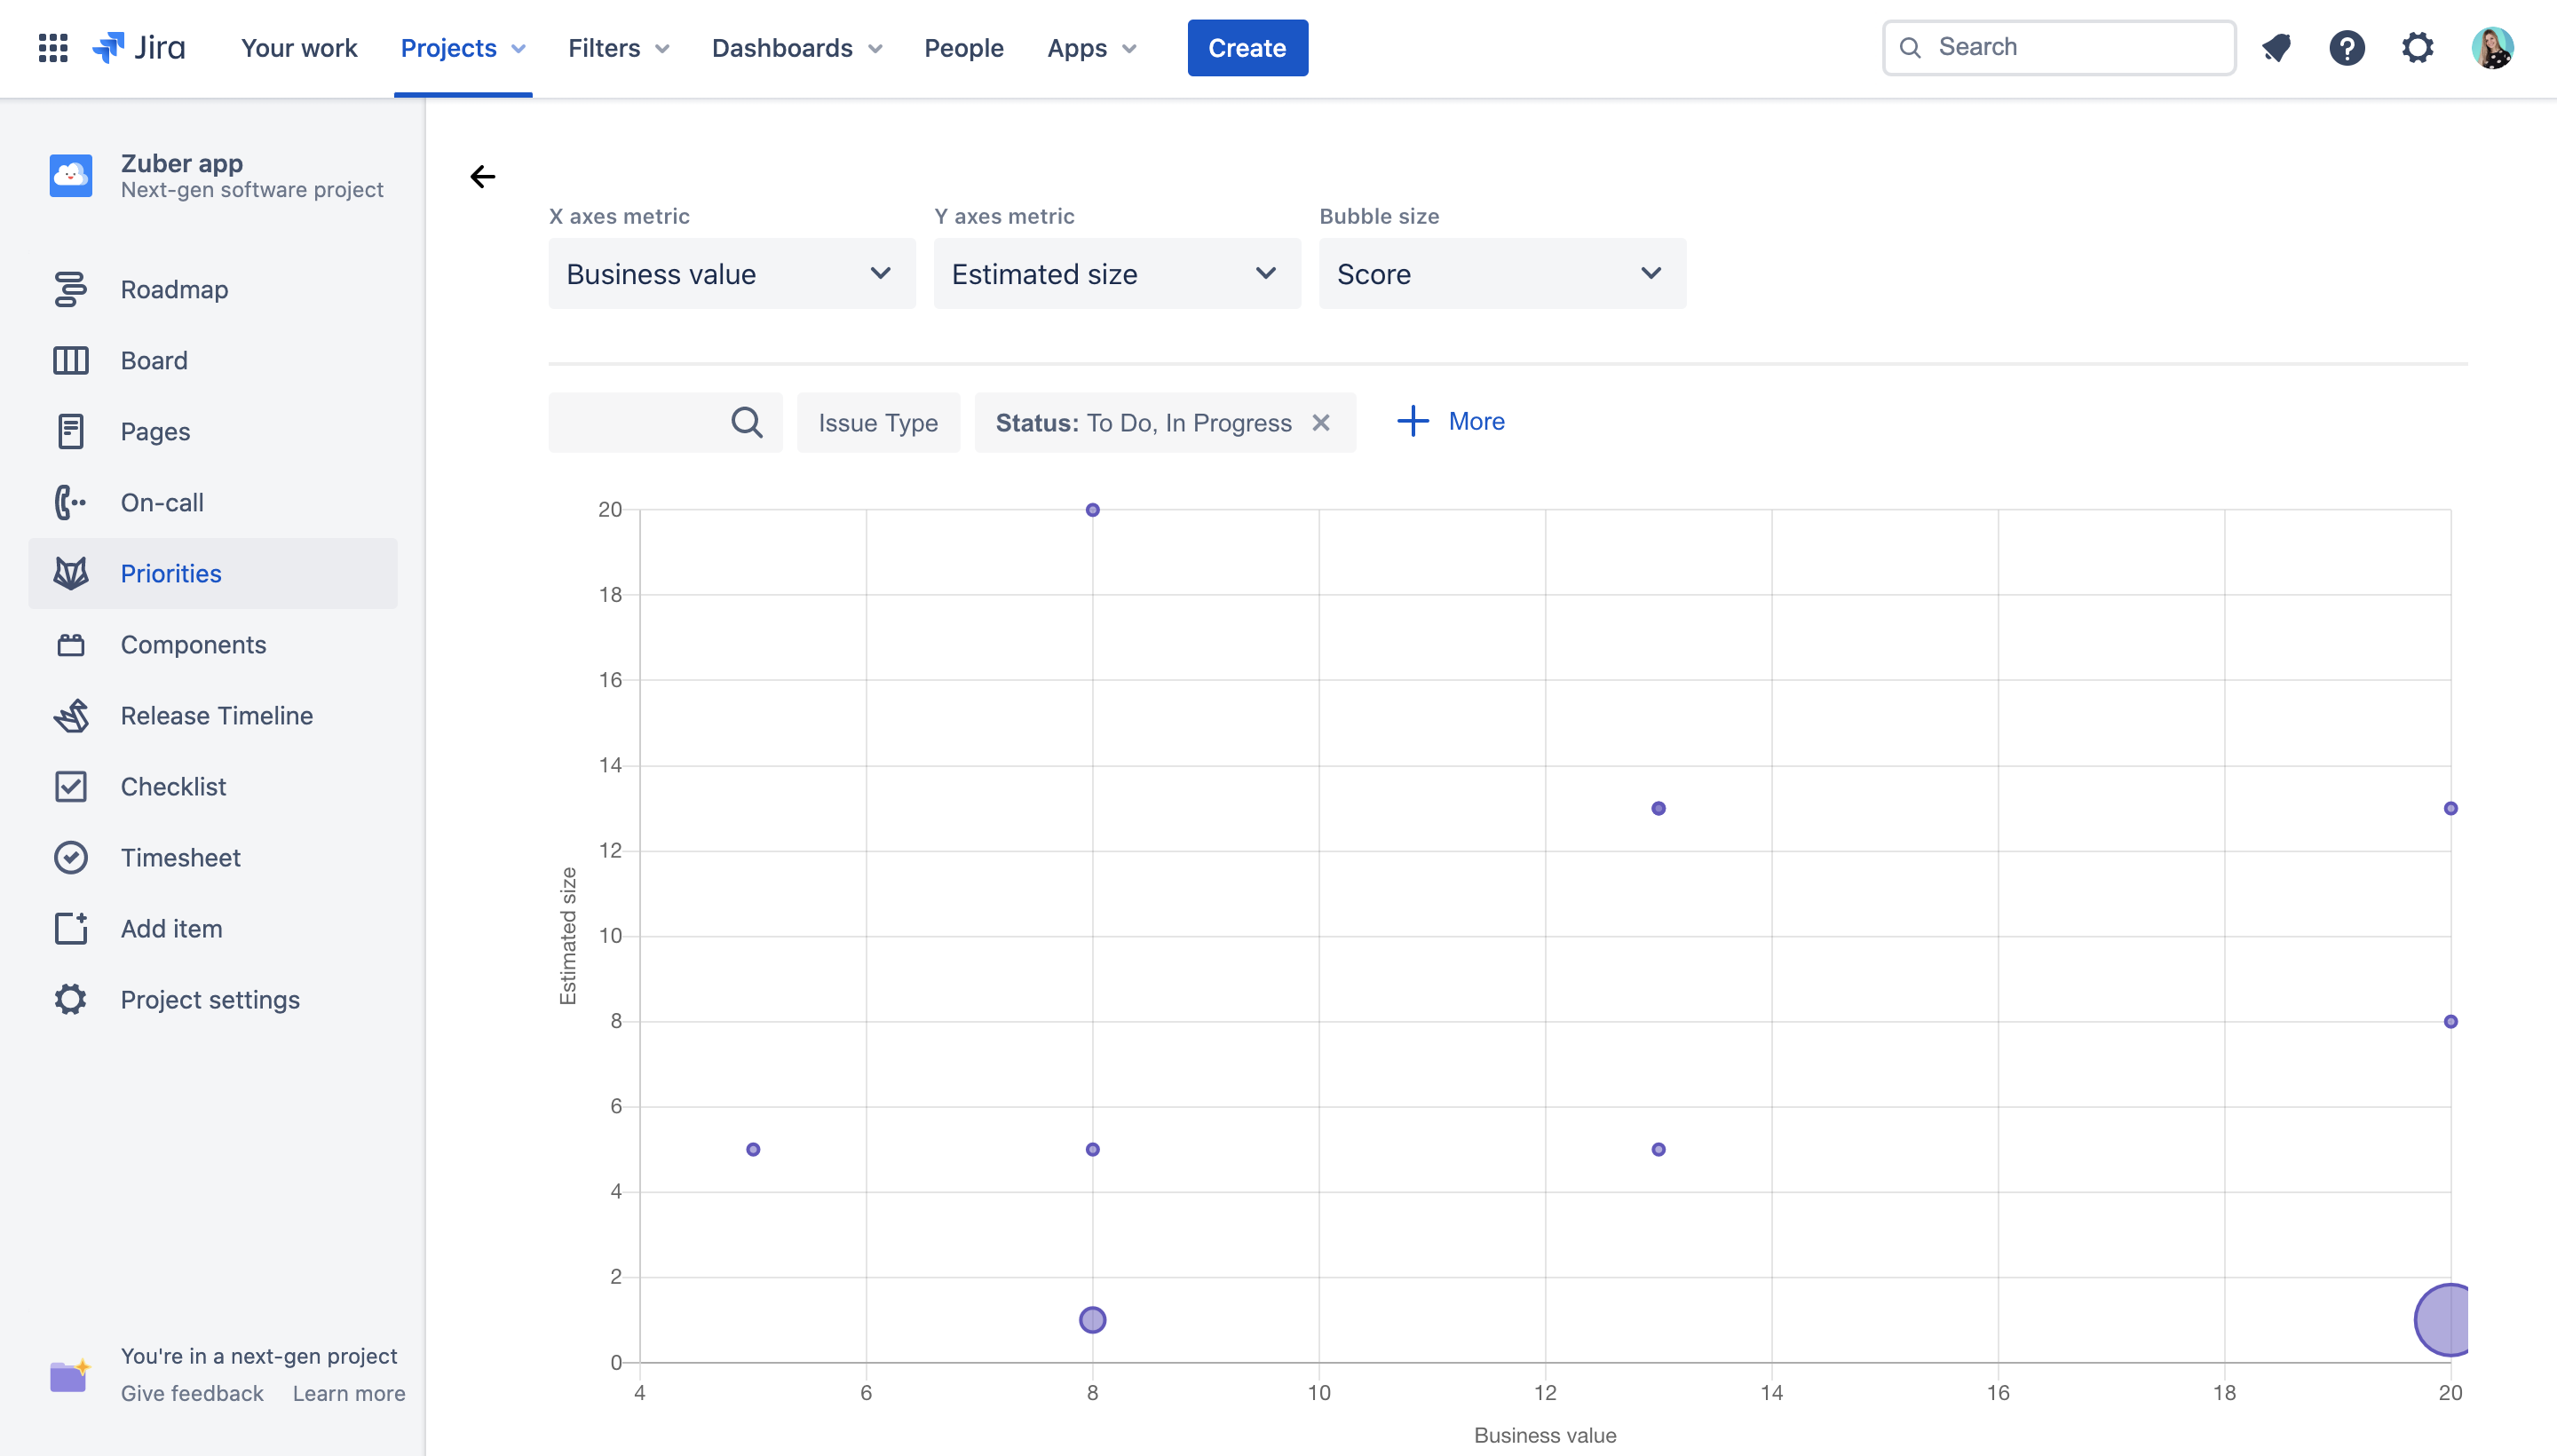Go back using the left arrow
Screen dimensions: 2557x1456
pyautogui.click(x=482, y=177)
